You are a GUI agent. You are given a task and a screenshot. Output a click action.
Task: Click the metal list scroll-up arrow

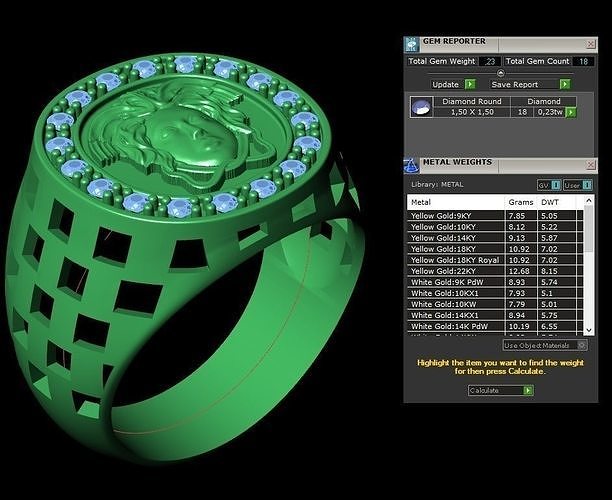point(589,201)
